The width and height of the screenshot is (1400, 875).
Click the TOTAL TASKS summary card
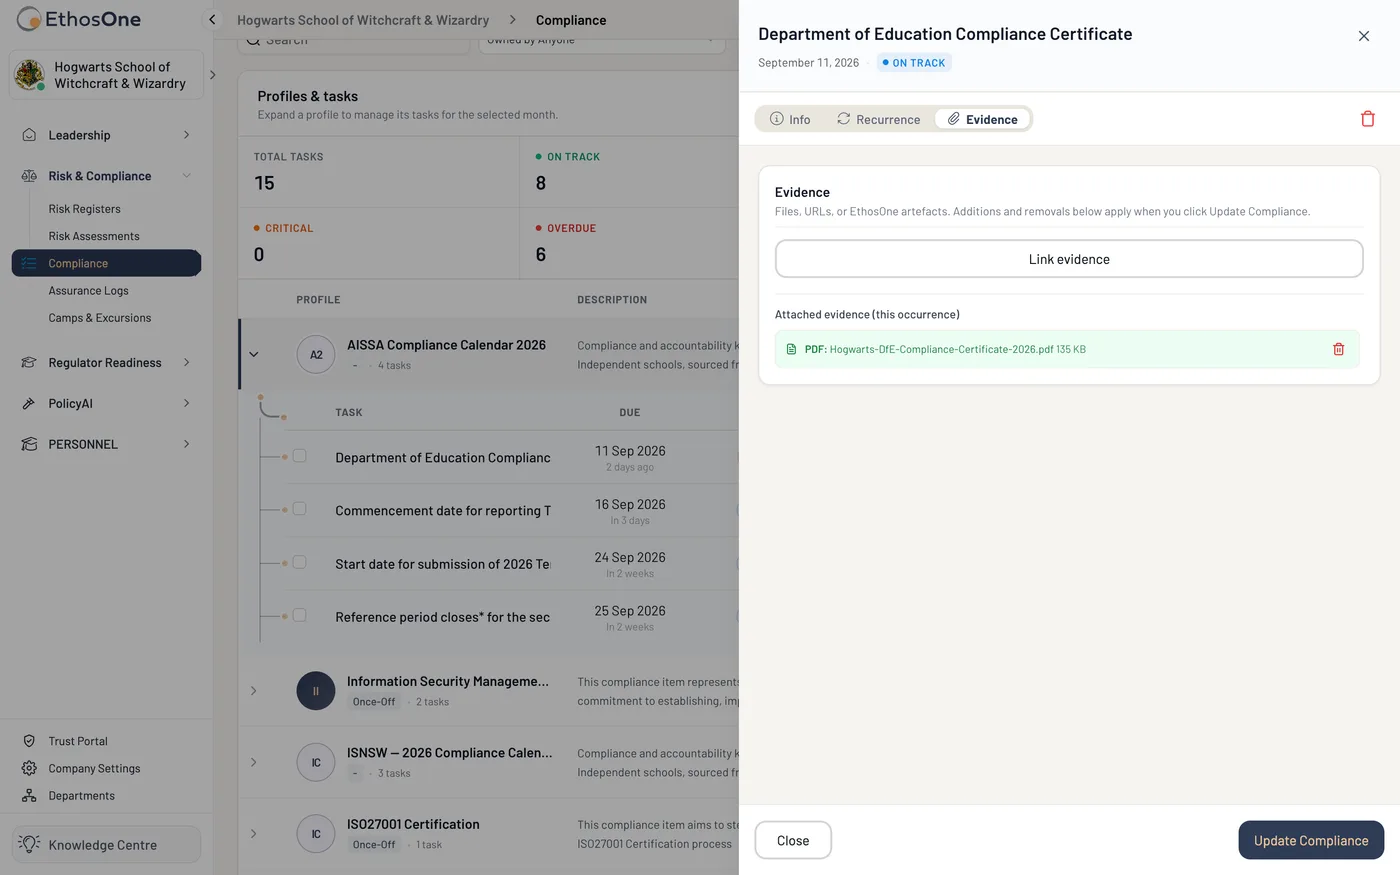click(379, 172)
